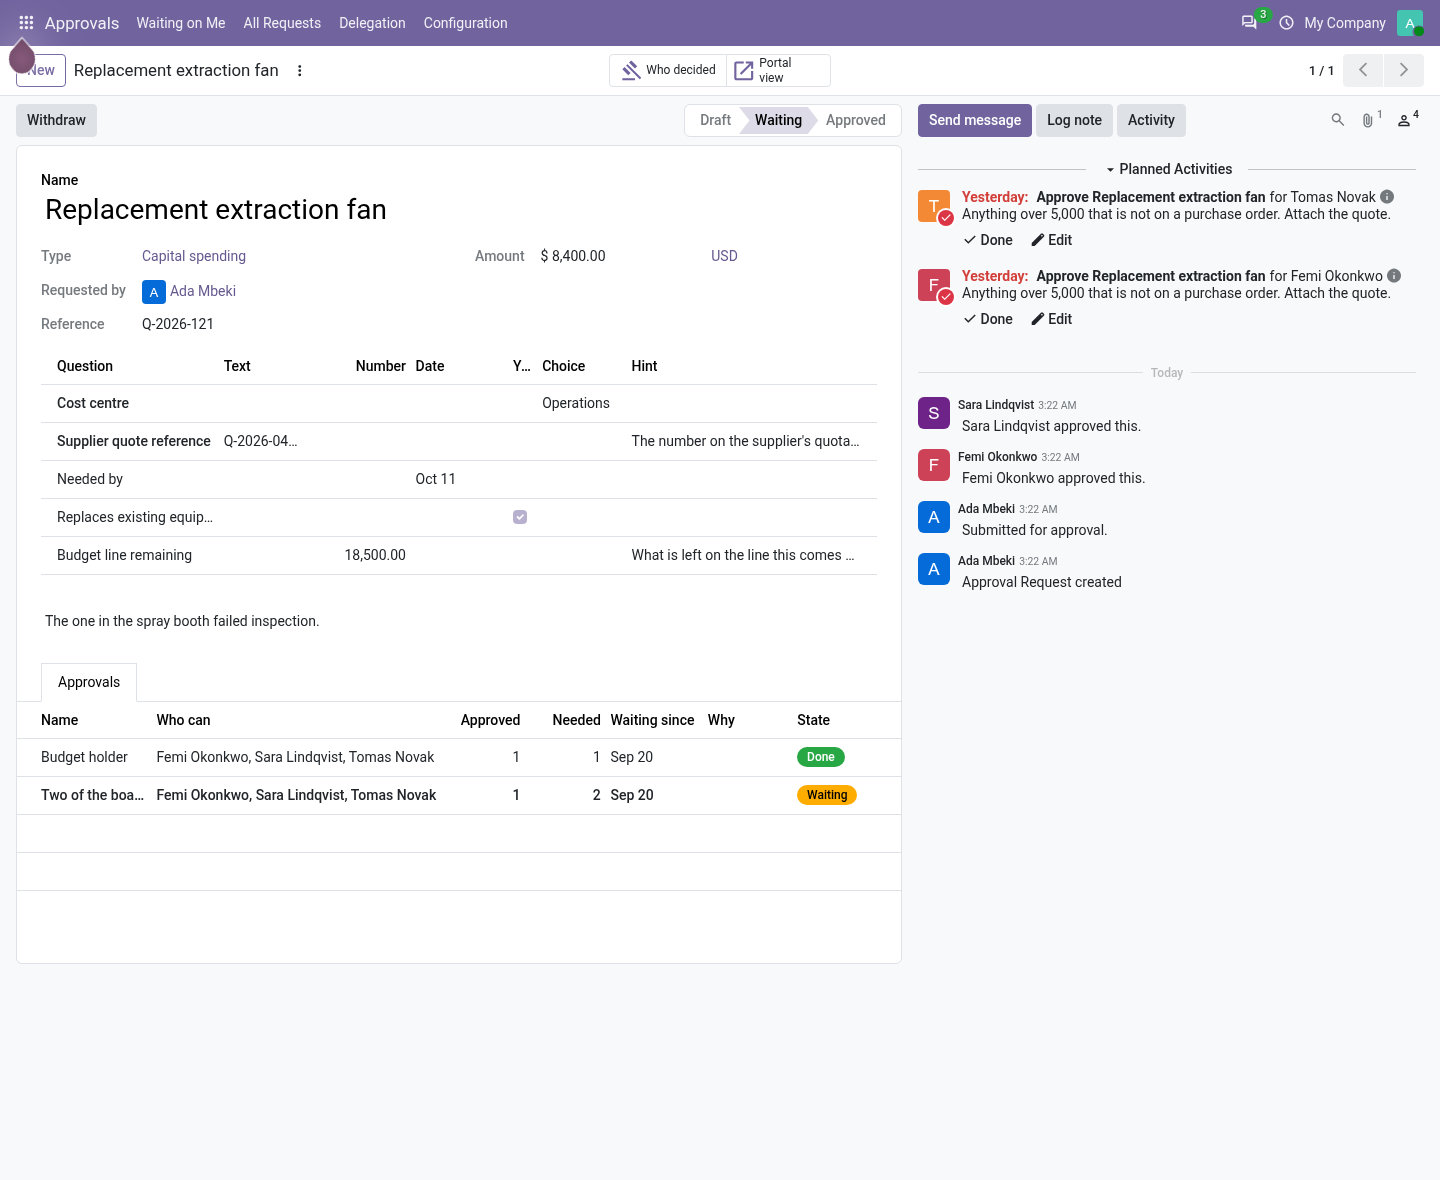This screenshot has width=1440, height=1180.
Task: Show info for Tomas Novak's activity
Action: (x=1387, y=197)
